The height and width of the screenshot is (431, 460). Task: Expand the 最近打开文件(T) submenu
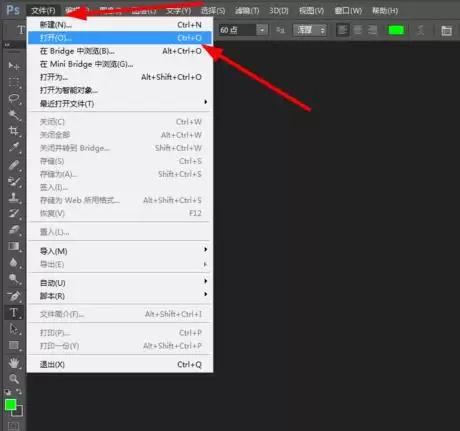(120, 103)
